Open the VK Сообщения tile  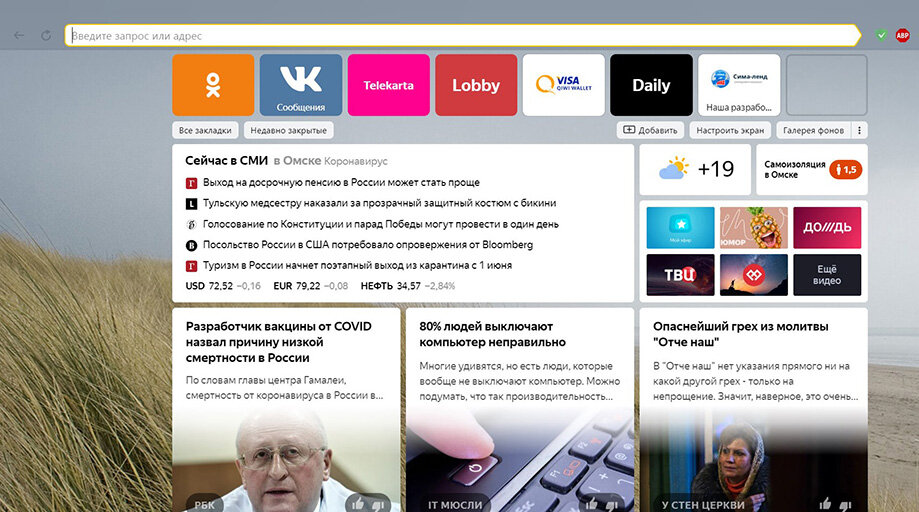pyautogui.click(x=301, y=85)
